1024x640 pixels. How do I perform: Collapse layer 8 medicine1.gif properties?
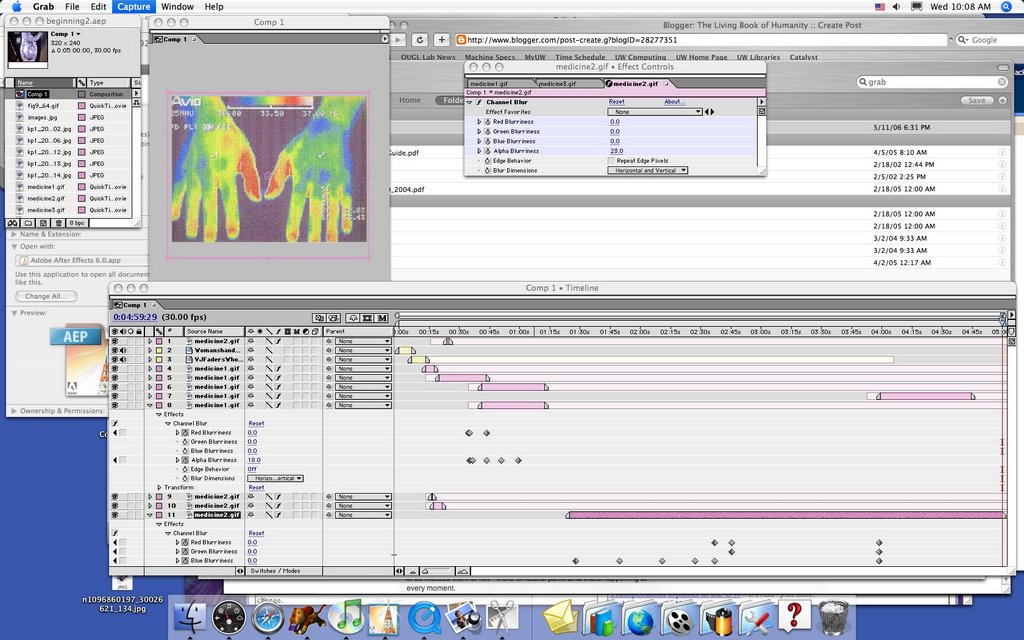coord(150,406)
